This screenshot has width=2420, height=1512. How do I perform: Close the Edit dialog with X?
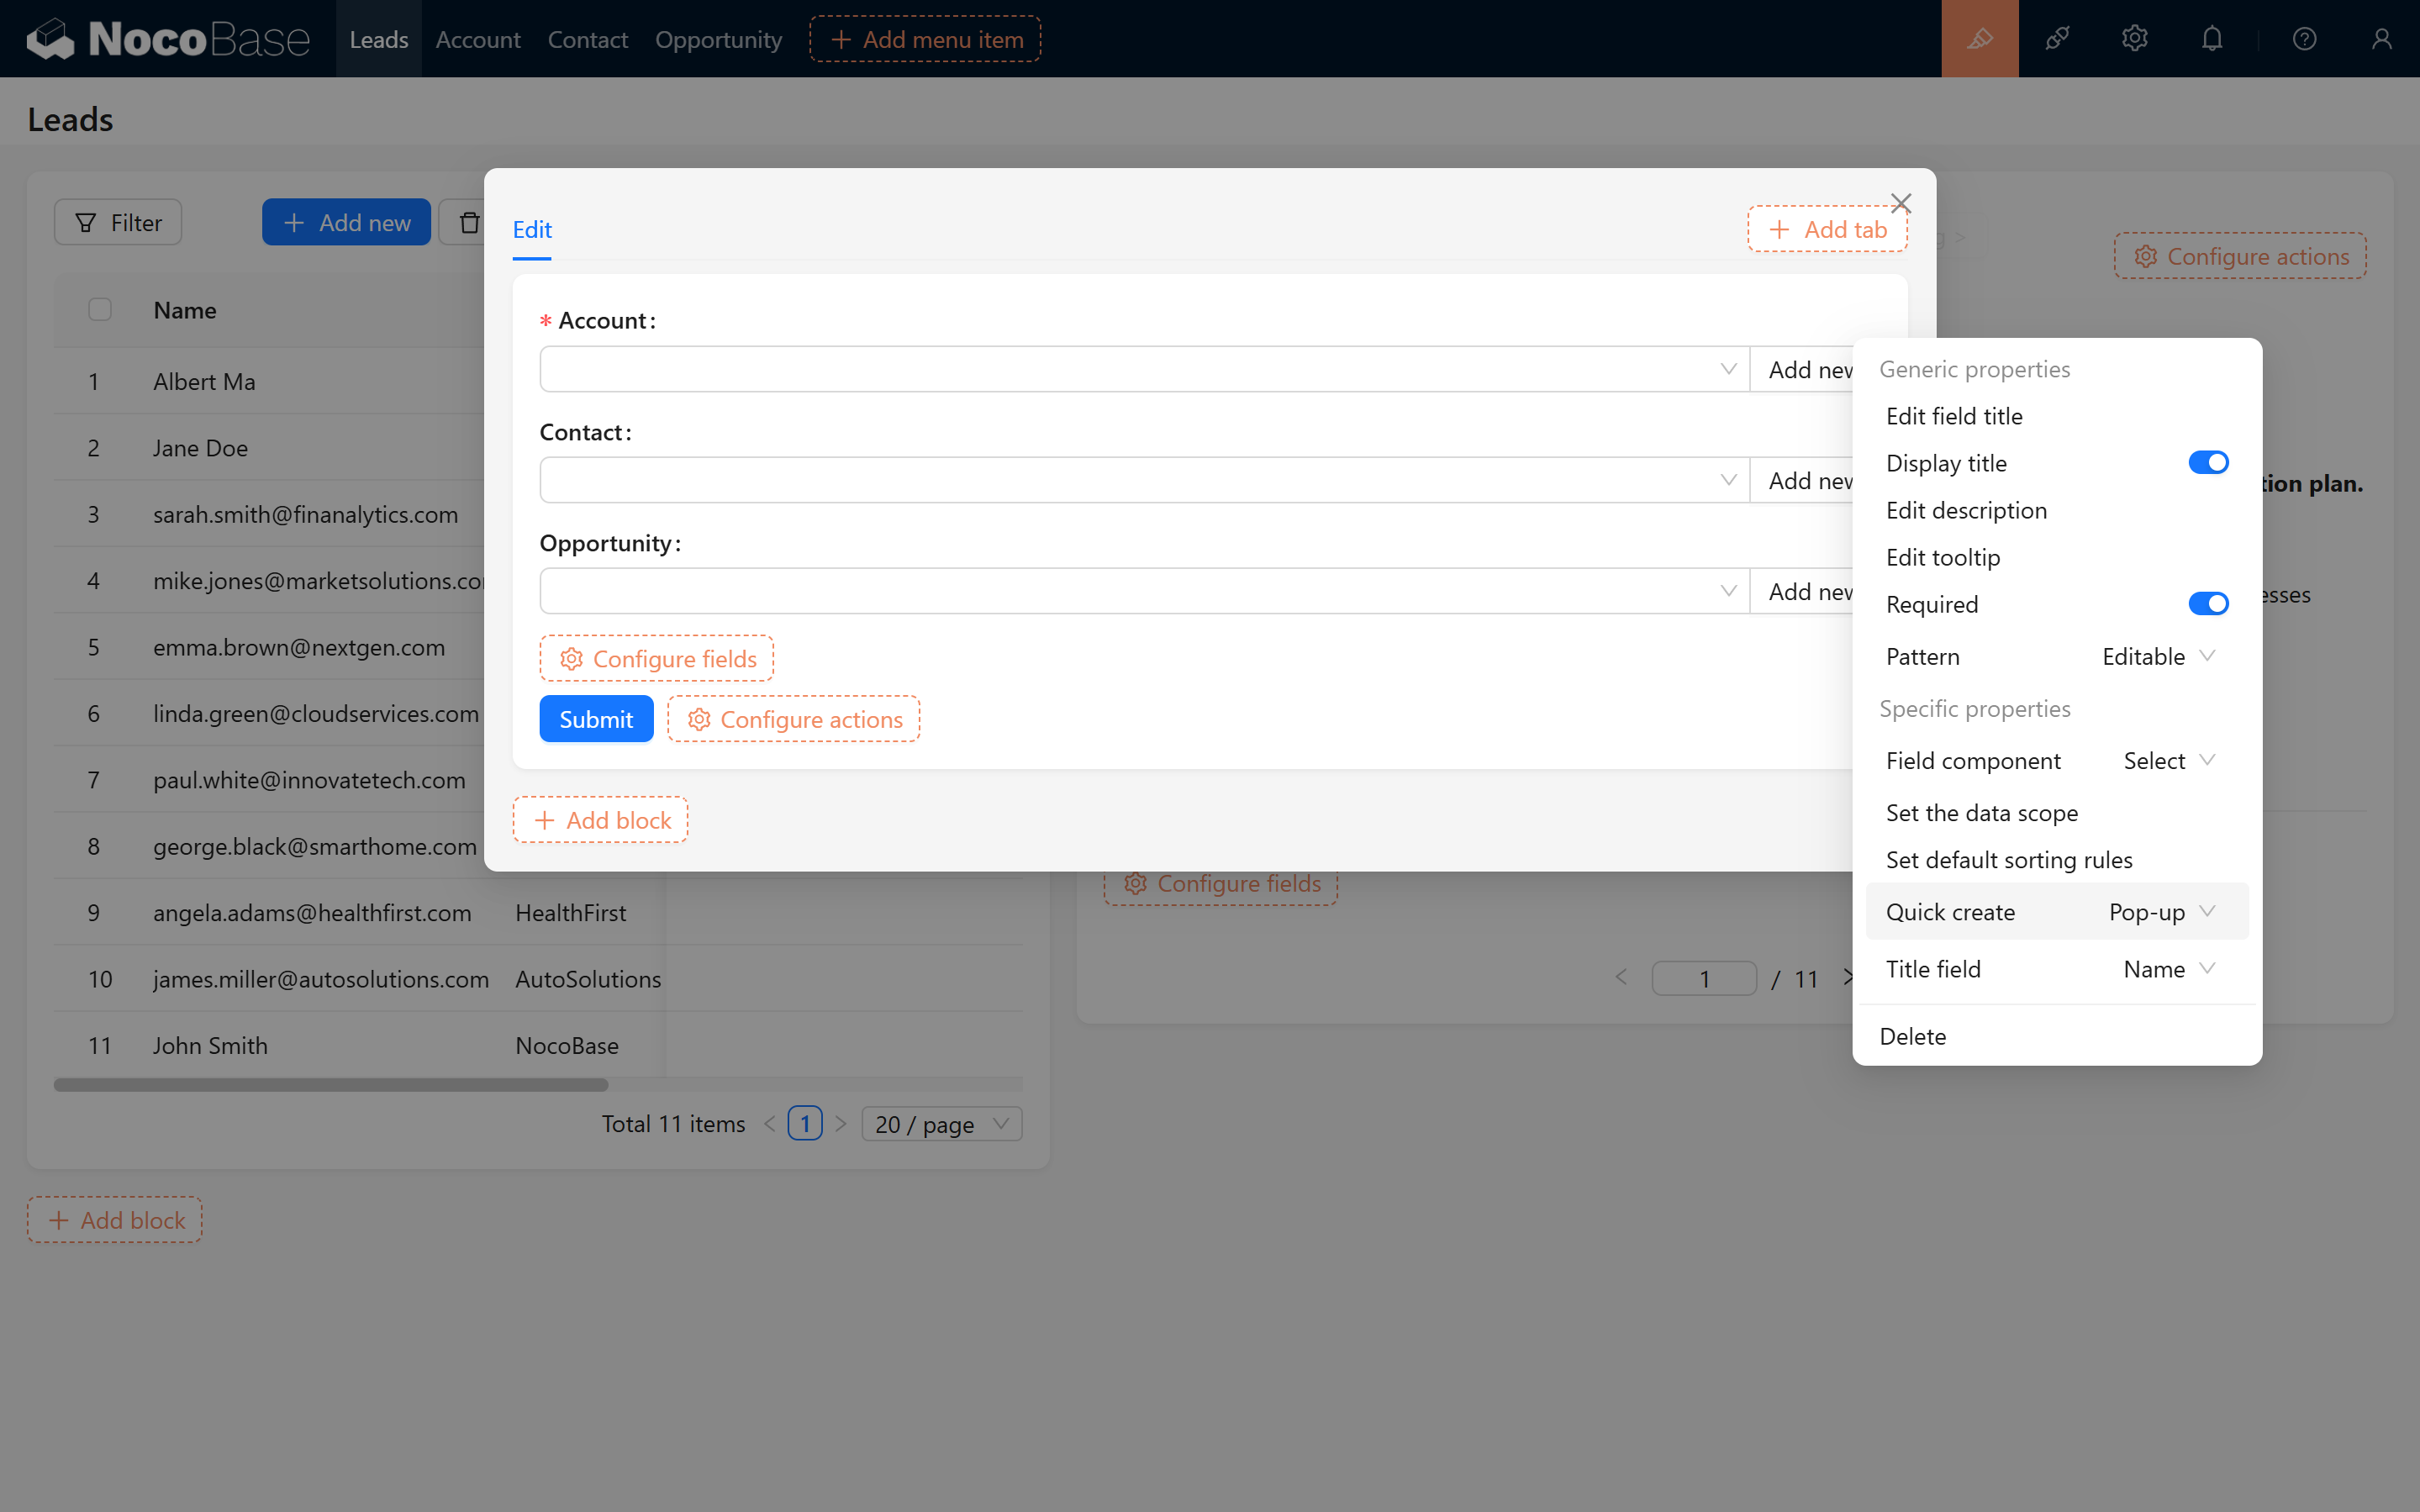pos(1901,203)
